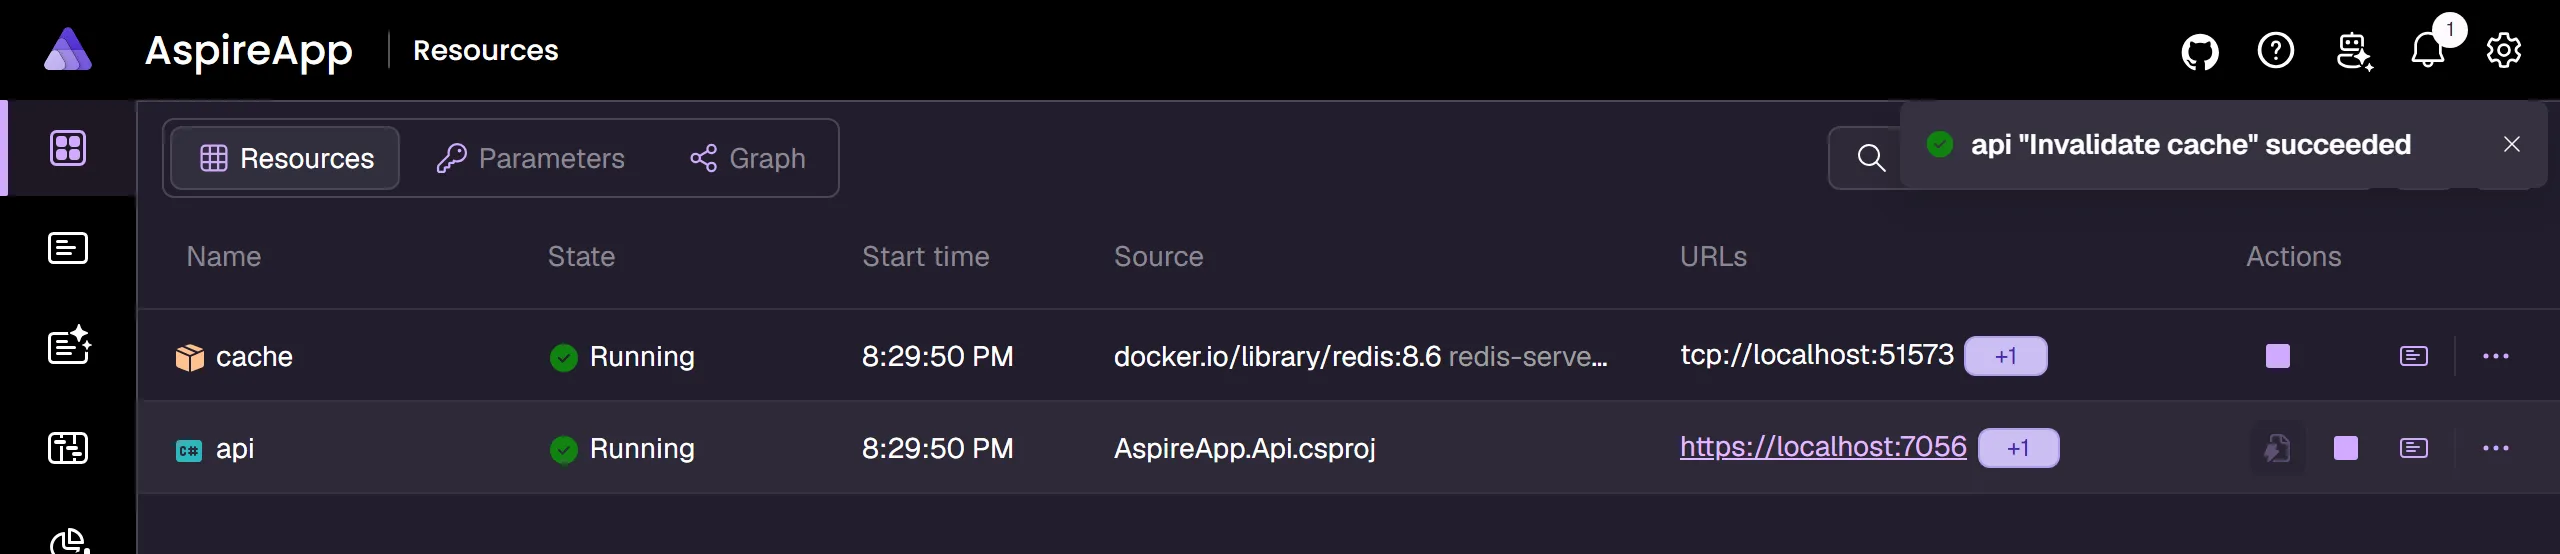
Task: Select the cache resource name
Action: [x=254, y=356]
